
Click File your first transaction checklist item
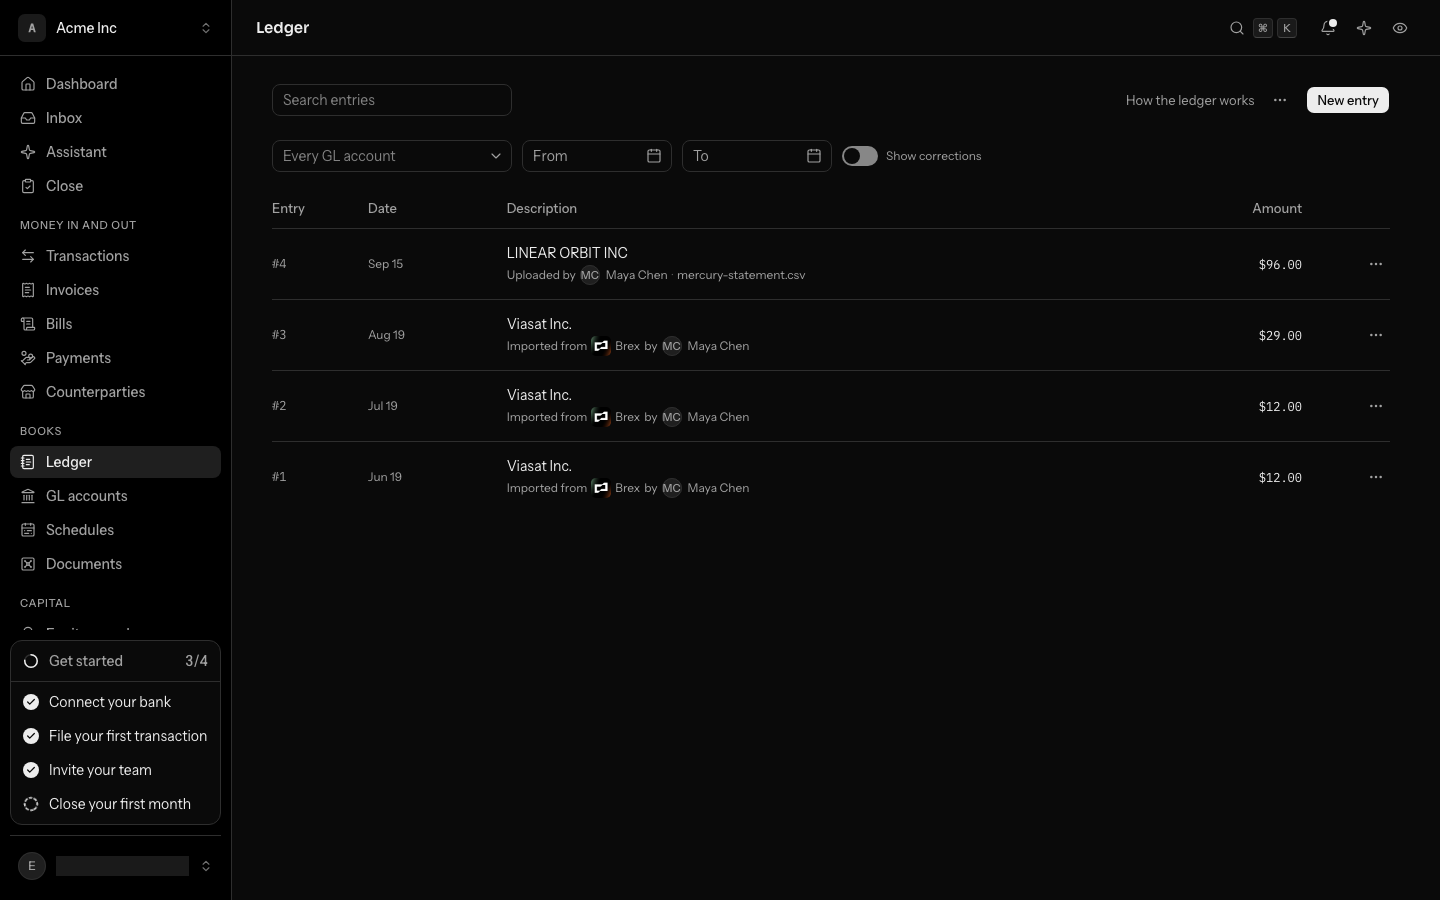coord(115,736)
